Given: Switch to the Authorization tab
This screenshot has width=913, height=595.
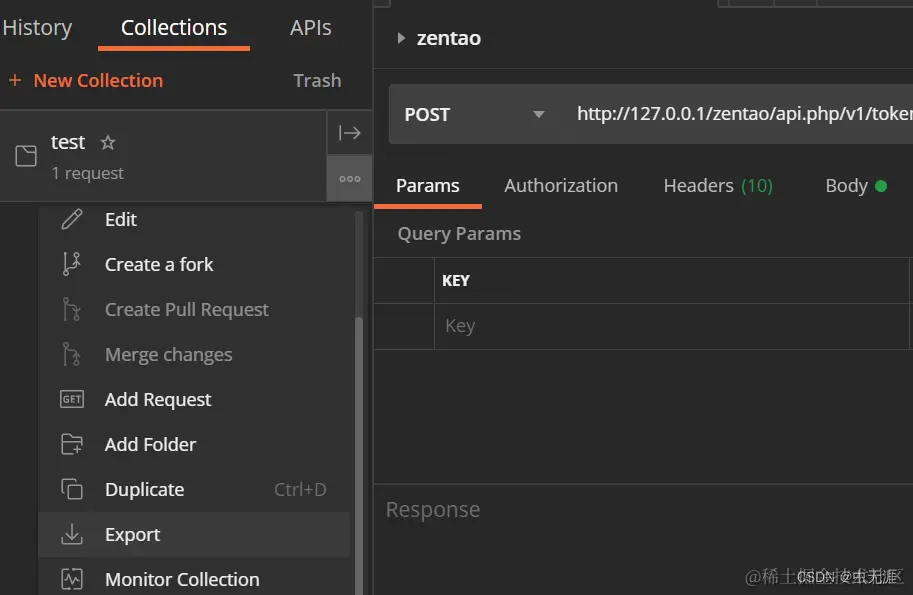Looking at the screenshot, I should click(x=561, y=186).
